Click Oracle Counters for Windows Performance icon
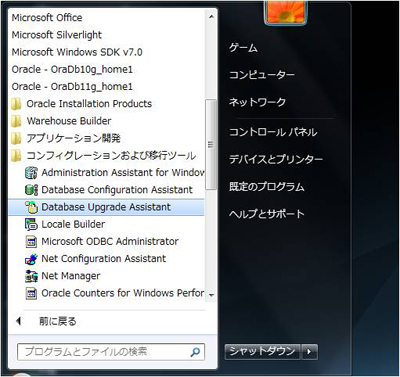The image size is (400, 377). point(31,293)
